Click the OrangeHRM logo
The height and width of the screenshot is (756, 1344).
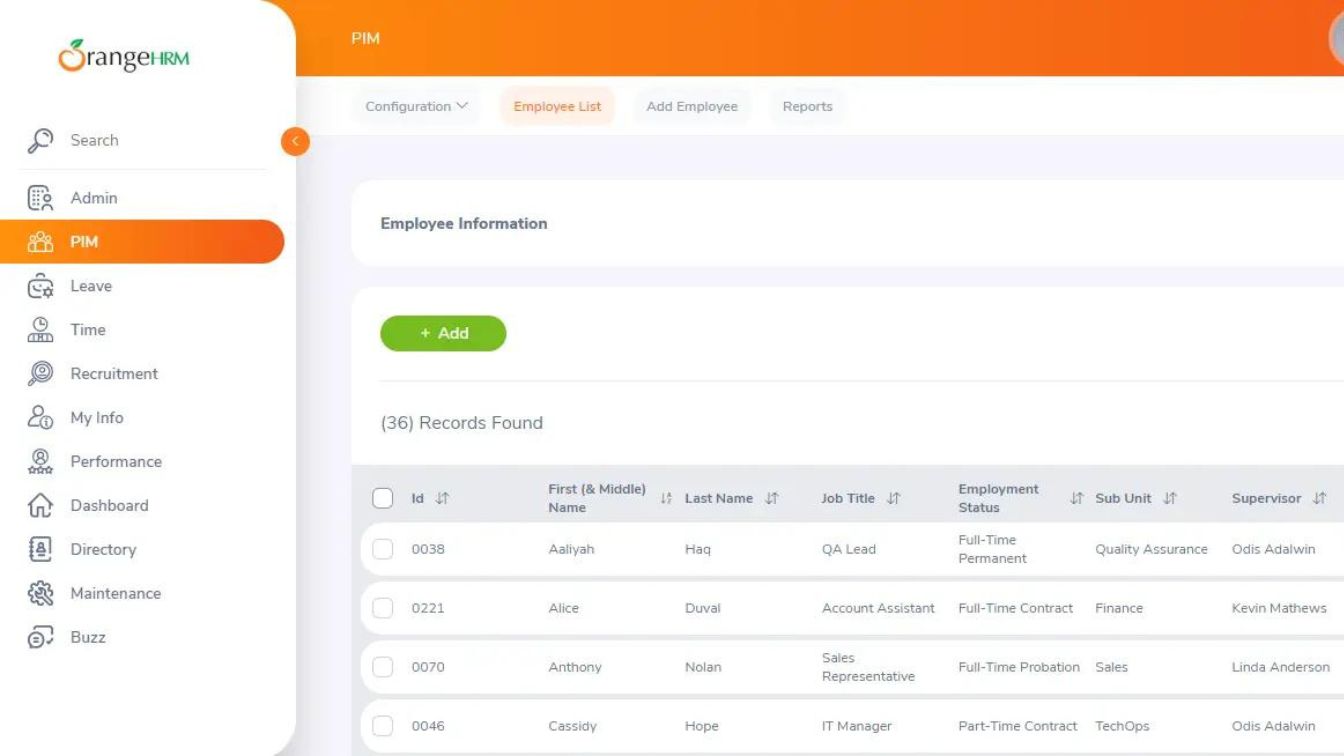123,57
